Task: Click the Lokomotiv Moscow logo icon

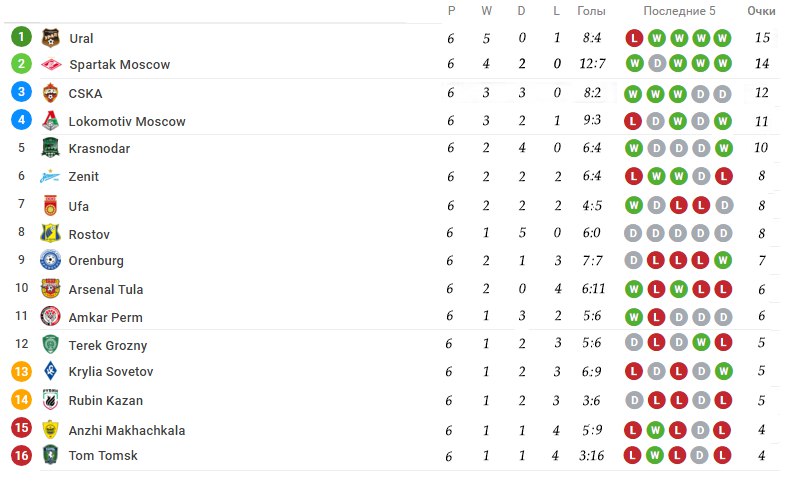Action: [x=50, y=121]
